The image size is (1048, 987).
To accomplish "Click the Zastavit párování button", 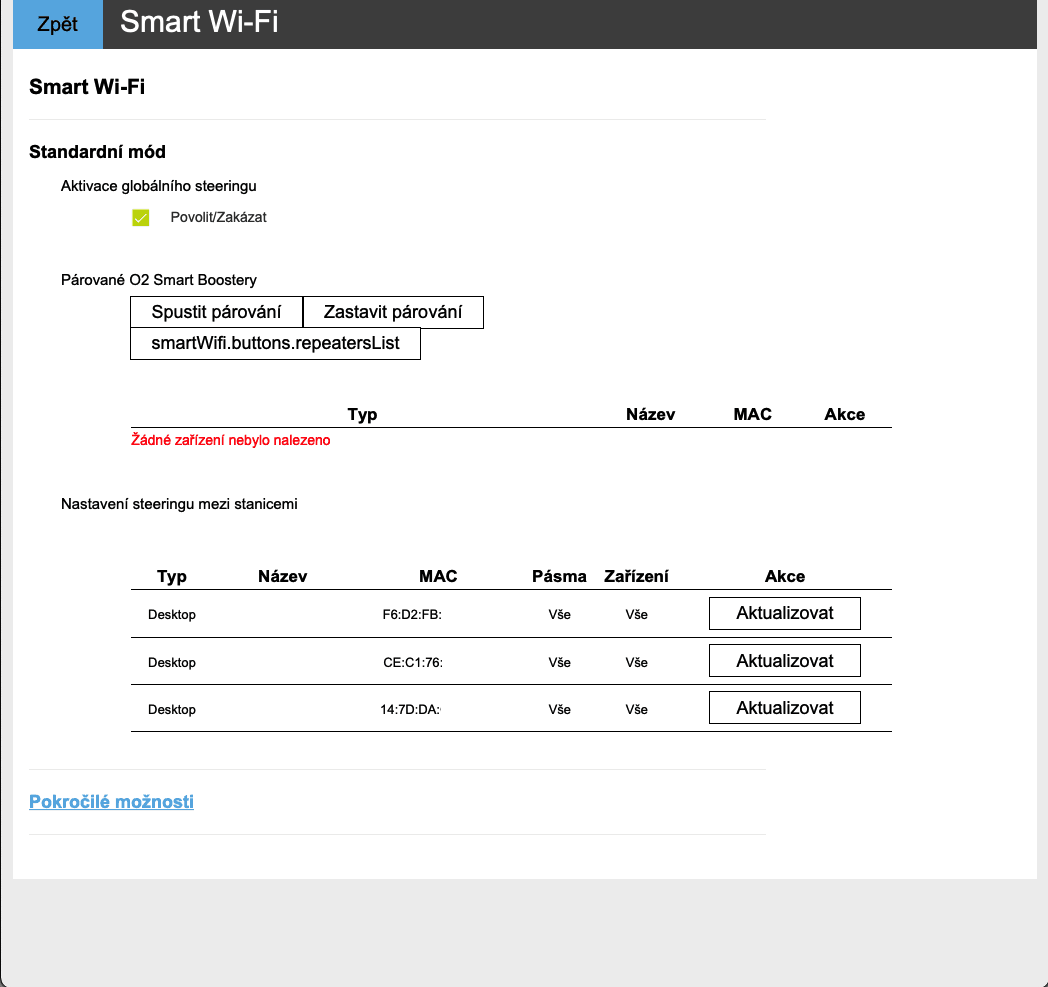I will (x=393, y=312).
